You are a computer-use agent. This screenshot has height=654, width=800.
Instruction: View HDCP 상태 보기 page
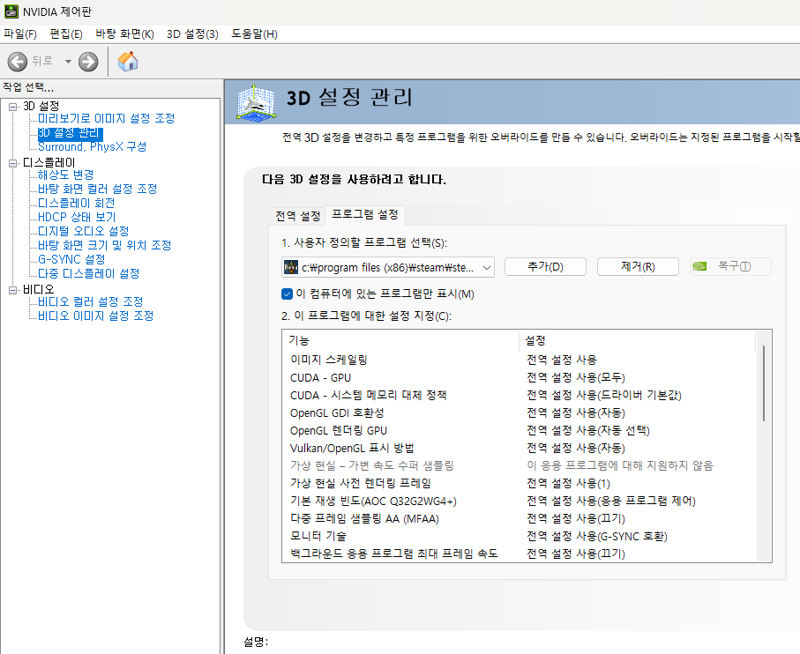pos(77,217)
